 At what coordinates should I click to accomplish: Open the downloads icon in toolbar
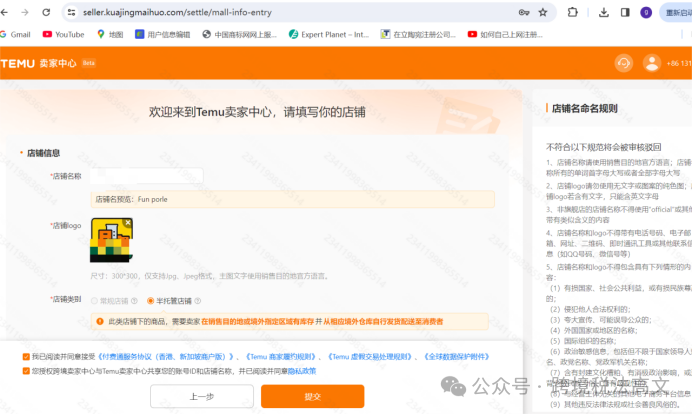pyautogui.click(x=604, y=12)
